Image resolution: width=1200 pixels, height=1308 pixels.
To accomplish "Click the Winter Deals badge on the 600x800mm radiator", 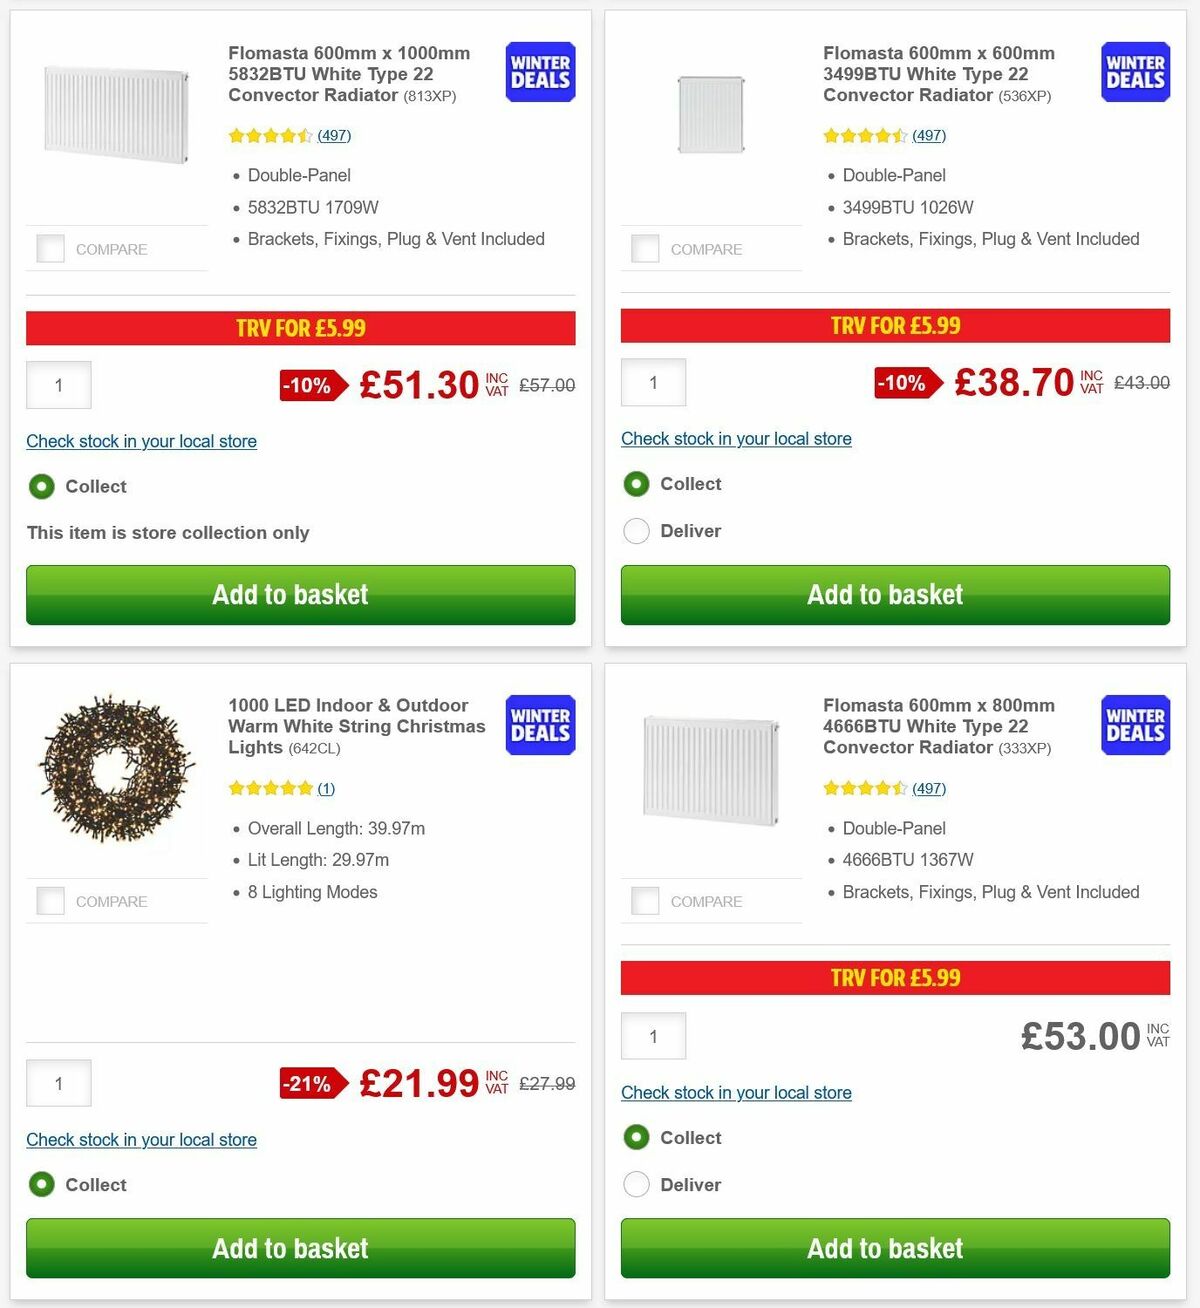I will click(x=1134, y=724).
